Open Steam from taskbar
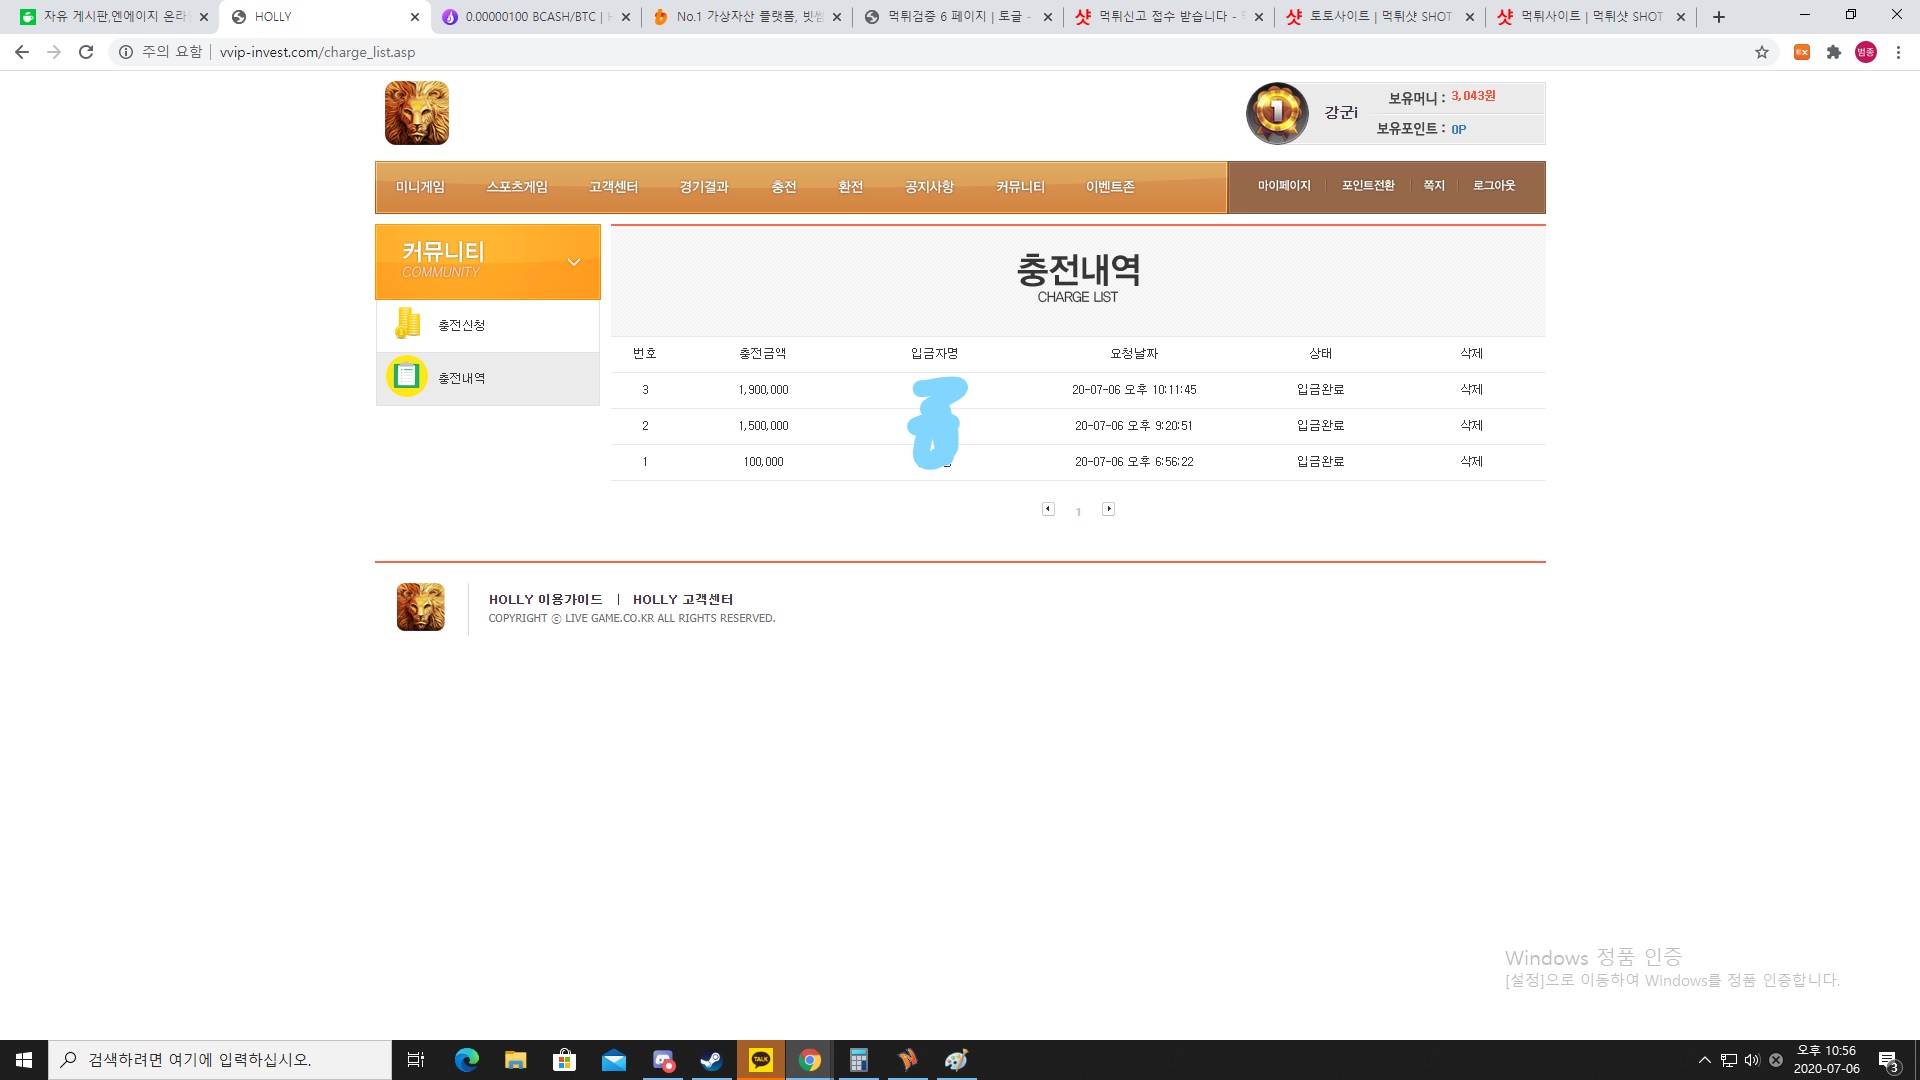The width and height of the screenshot is (1920, 1080). [711, 1060]
